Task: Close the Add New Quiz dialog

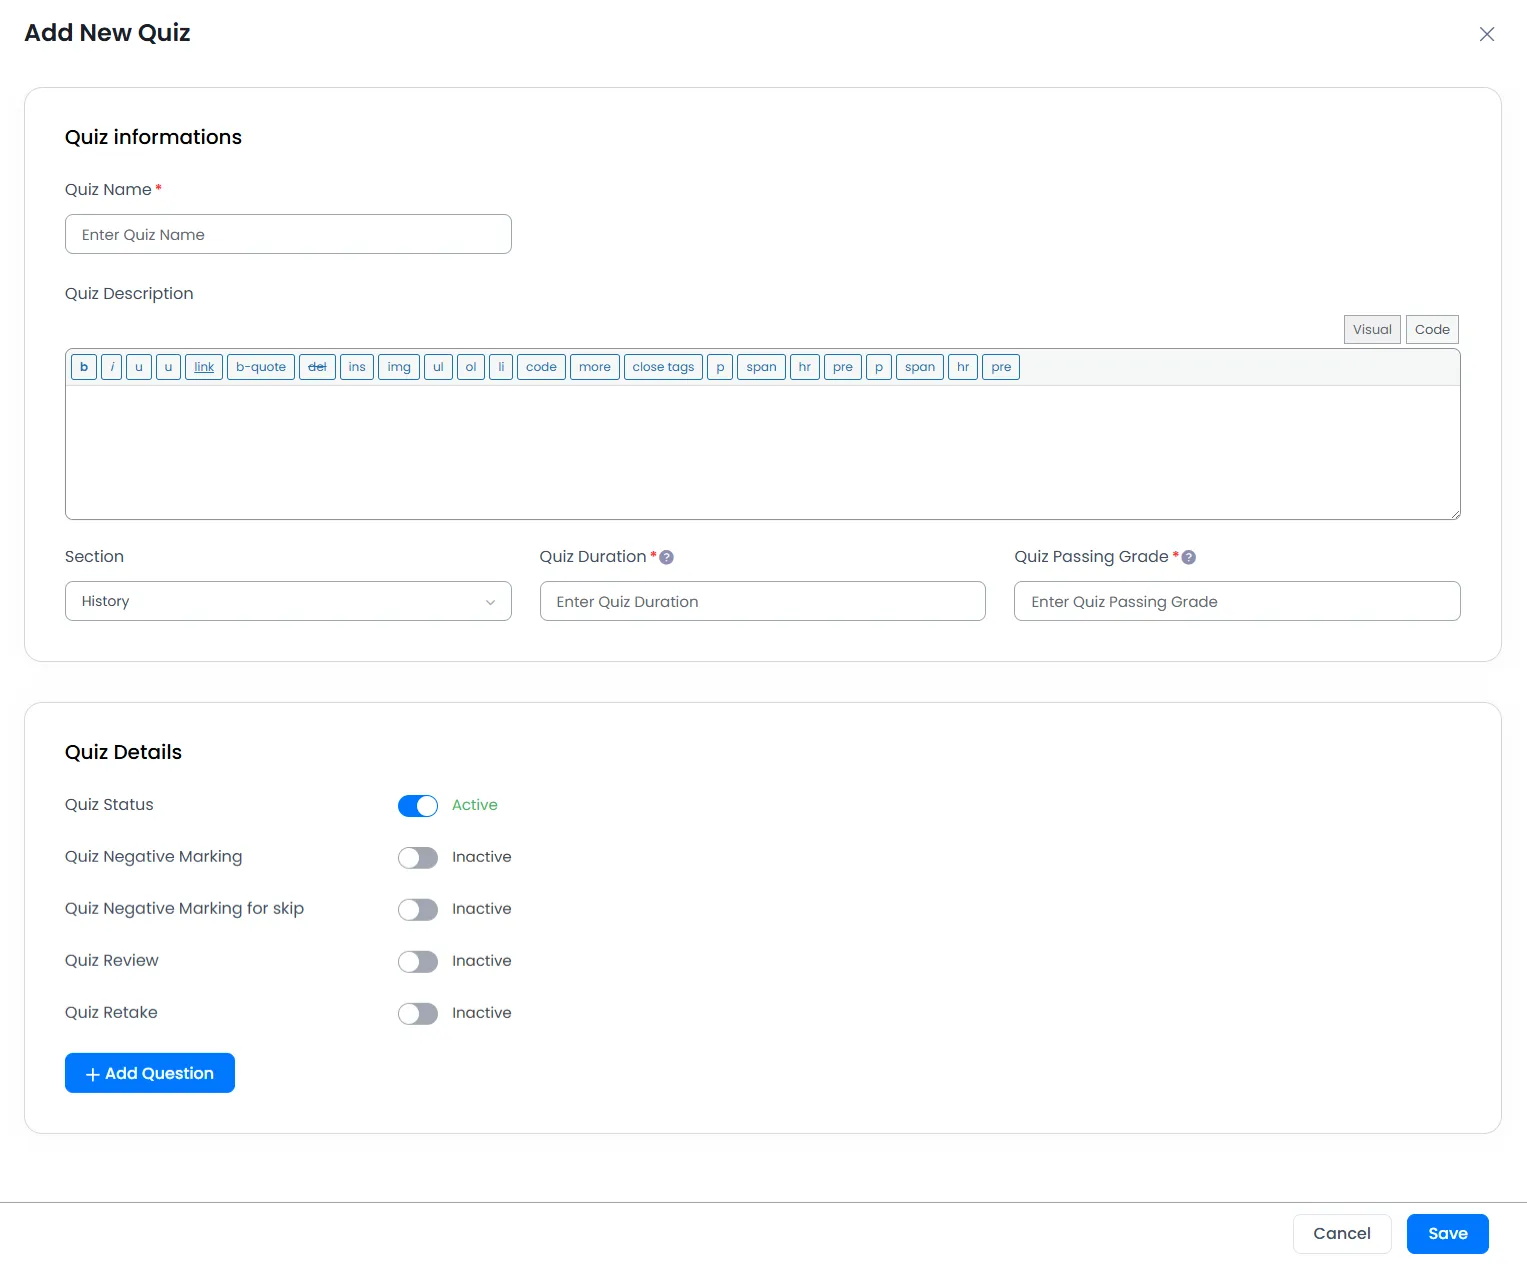Action: (x=1487, y=34)
